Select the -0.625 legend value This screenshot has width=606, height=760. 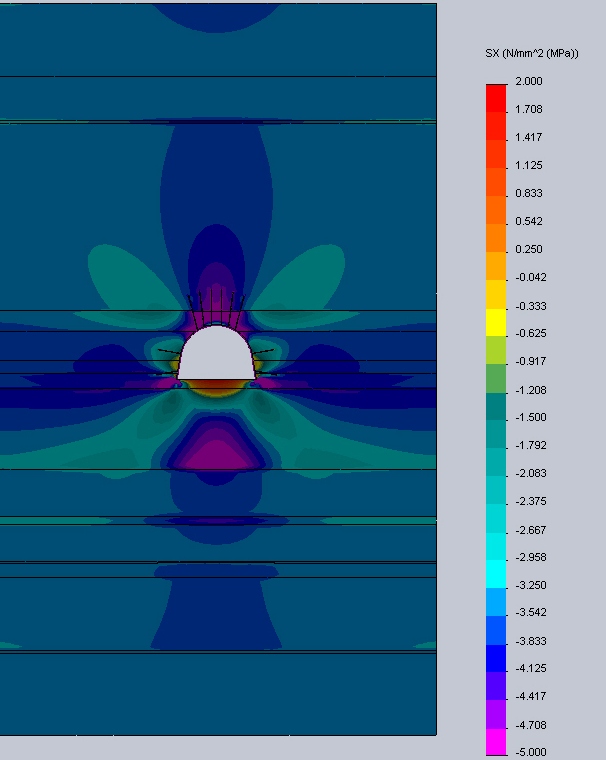(531, 333)
